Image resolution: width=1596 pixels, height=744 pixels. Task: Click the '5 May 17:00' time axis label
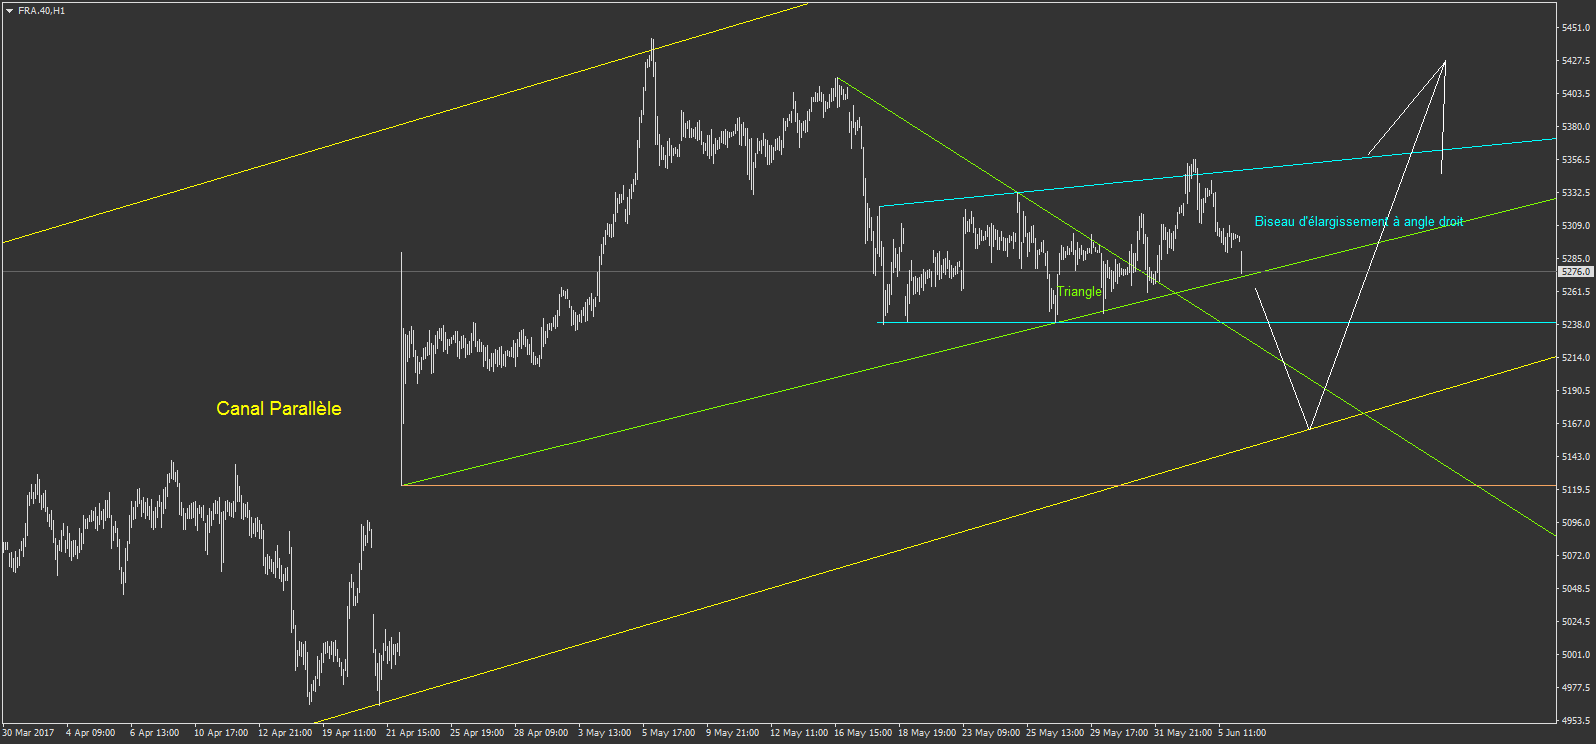coord(669,733)
